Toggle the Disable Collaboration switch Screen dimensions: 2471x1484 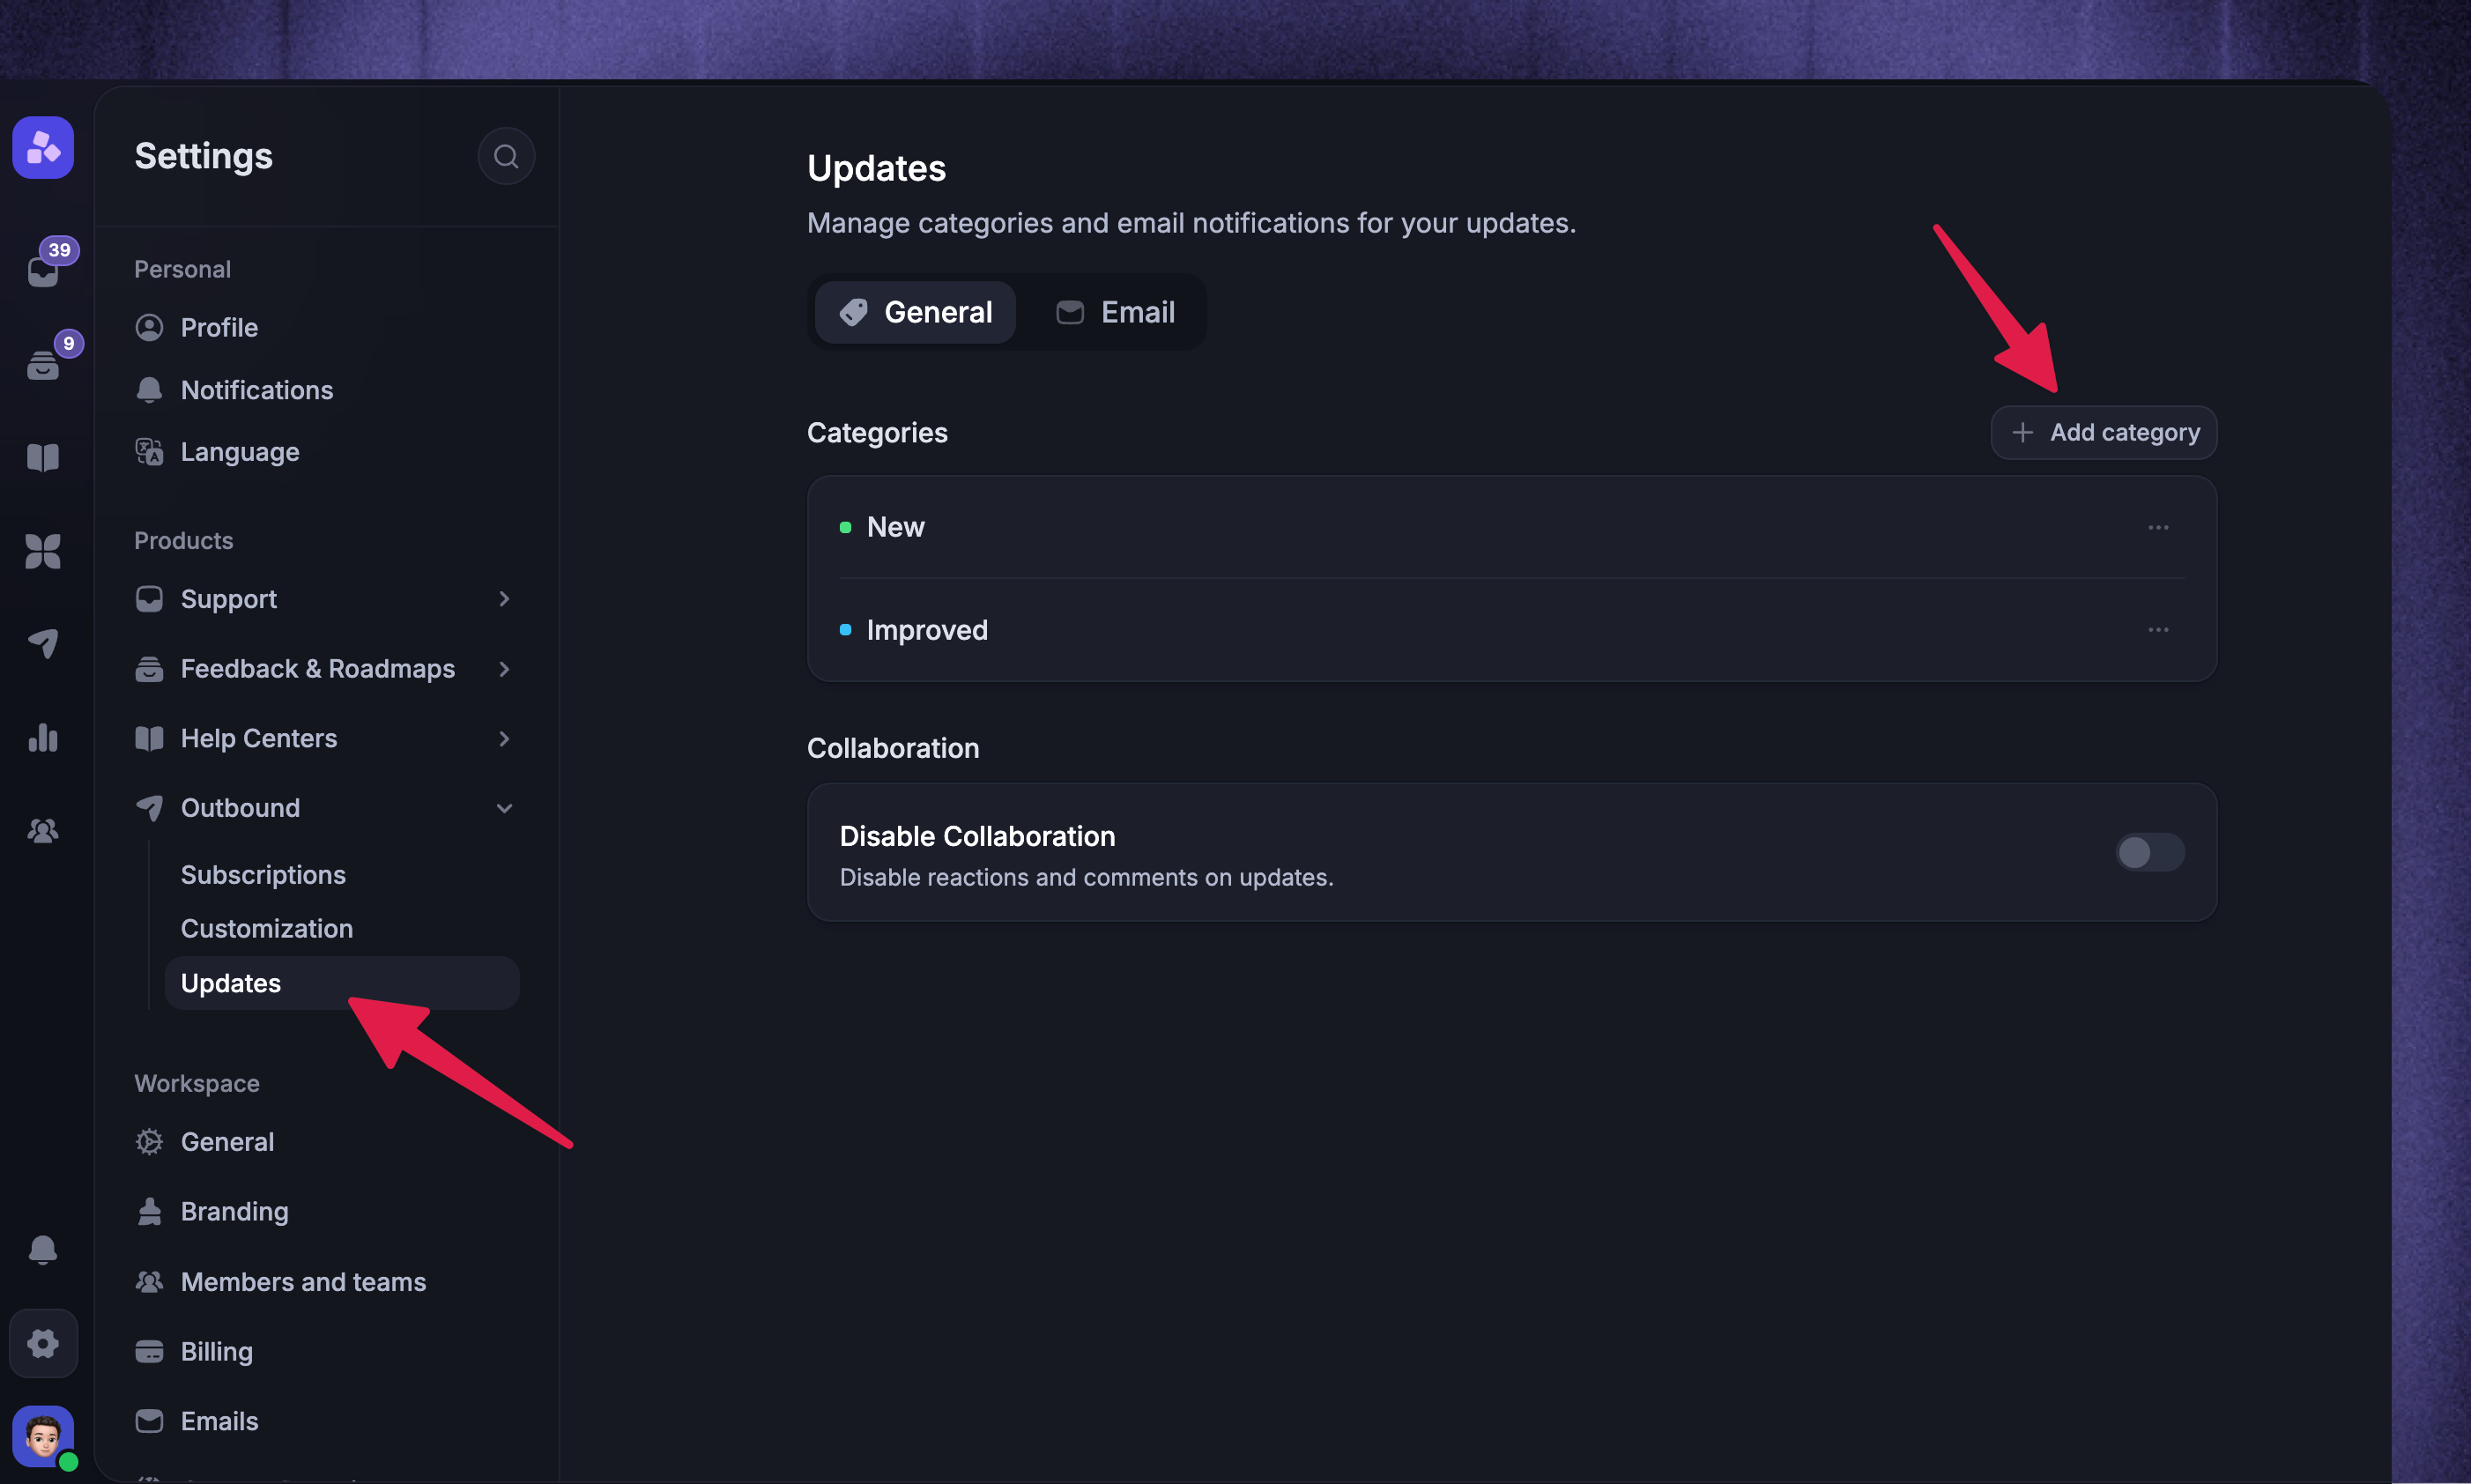tap(2150, 852)
